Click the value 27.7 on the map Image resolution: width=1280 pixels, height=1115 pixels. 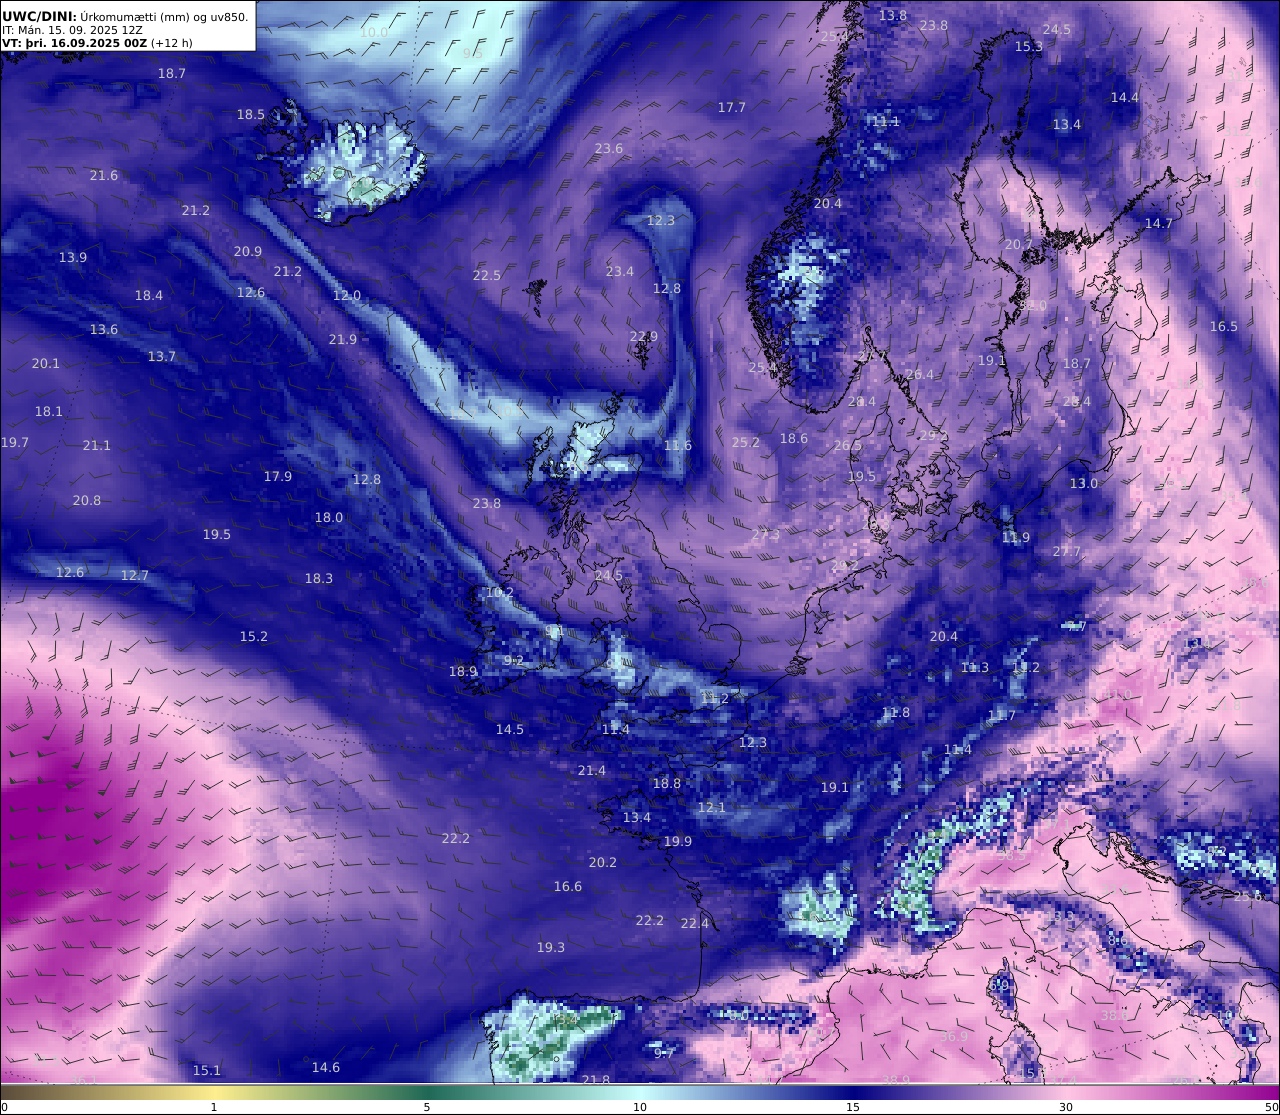point(1067,552)
